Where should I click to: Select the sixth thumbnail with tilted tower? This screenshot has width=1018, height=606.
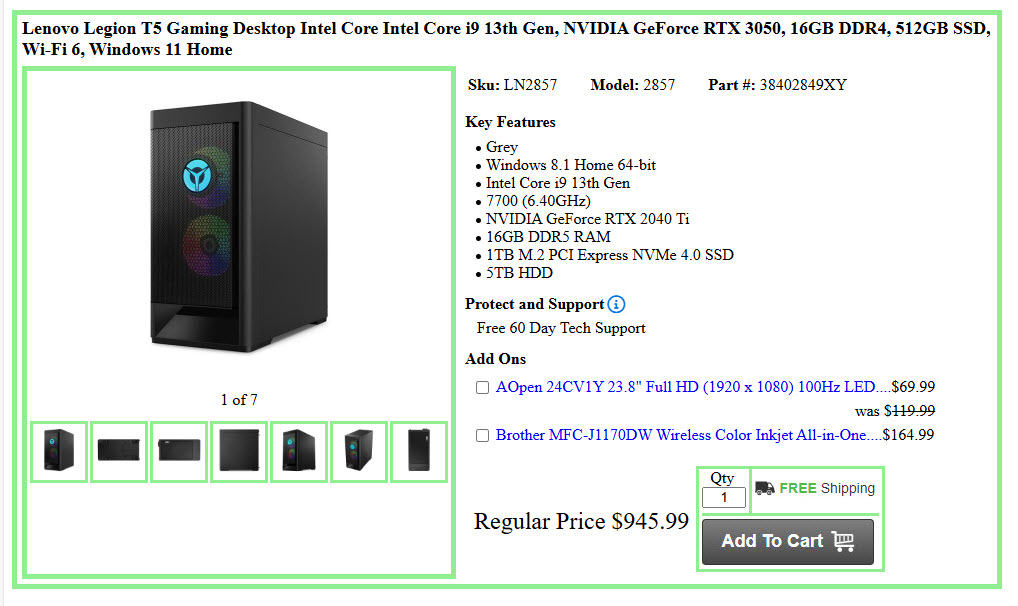pos(359,451)
